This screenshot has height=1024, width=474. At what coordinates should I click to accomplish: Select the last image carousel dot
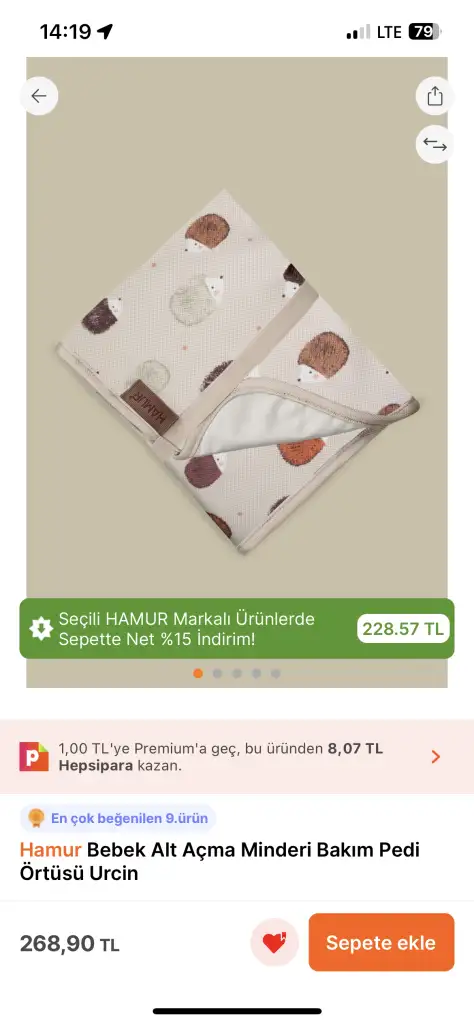tap(276, 673)
